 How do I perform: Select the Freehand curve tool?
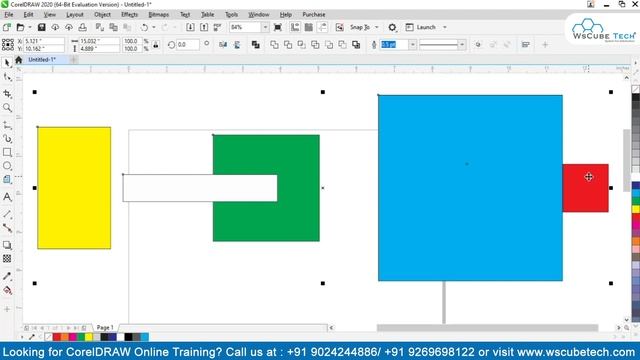(x=7, y=125)
